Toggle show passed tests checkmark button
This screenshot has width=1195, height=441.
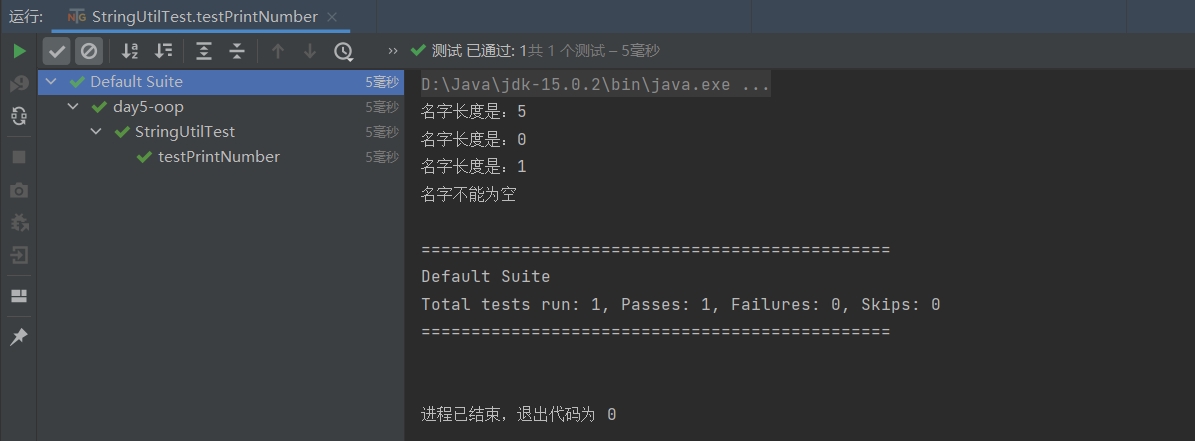57,51
